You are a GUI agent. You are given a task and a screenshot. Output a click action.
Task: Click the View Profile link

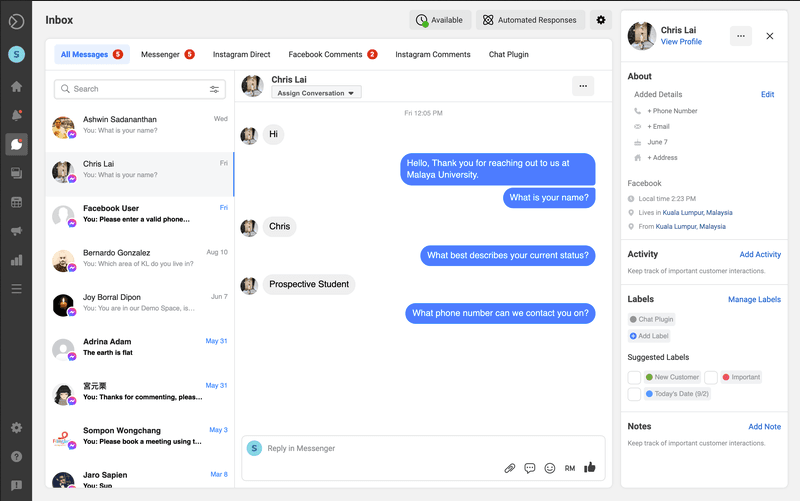681,42
